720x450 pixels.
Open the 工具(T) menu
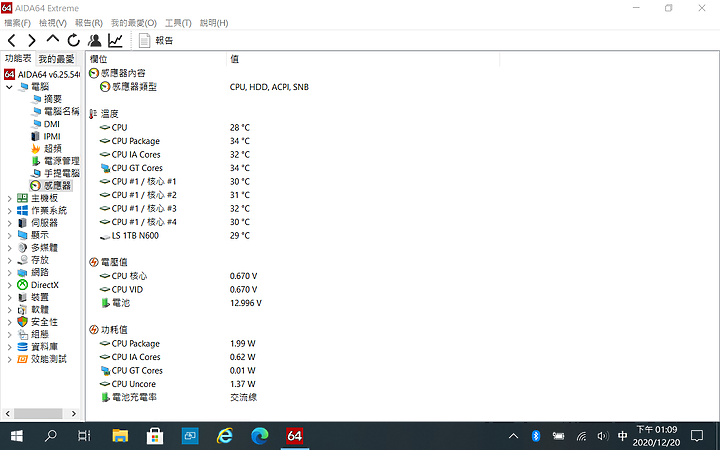pos(178,22)
